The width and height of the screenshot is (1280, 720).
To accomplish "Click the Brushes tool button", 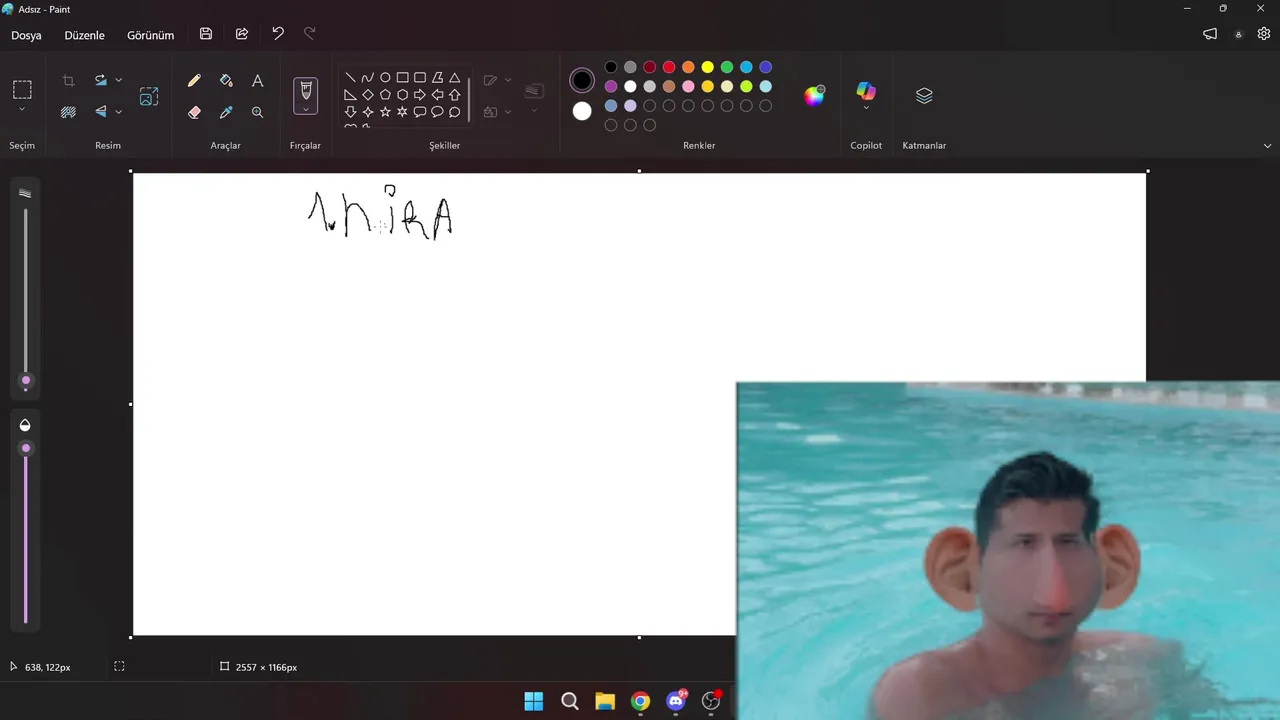I will [x=305, y=90].
